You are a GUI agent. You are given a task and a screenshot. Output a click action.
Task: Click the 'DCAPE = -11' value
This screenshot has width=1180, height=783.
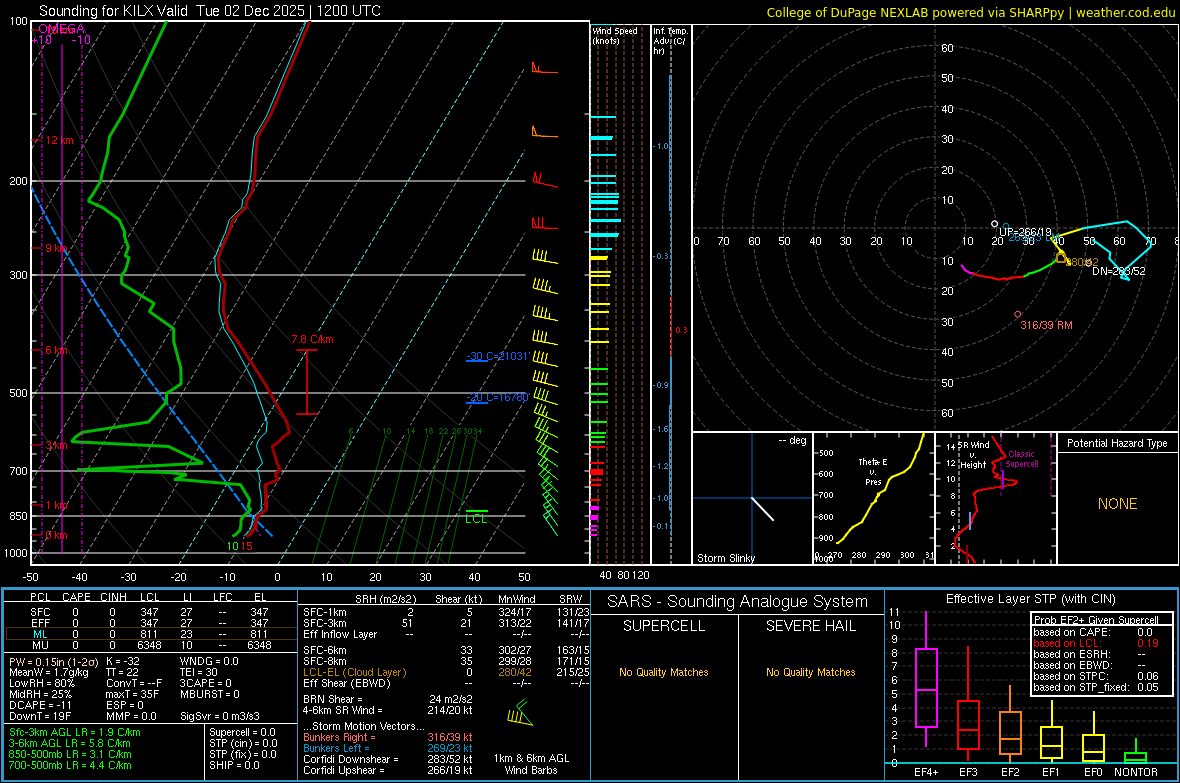[41, 705]
